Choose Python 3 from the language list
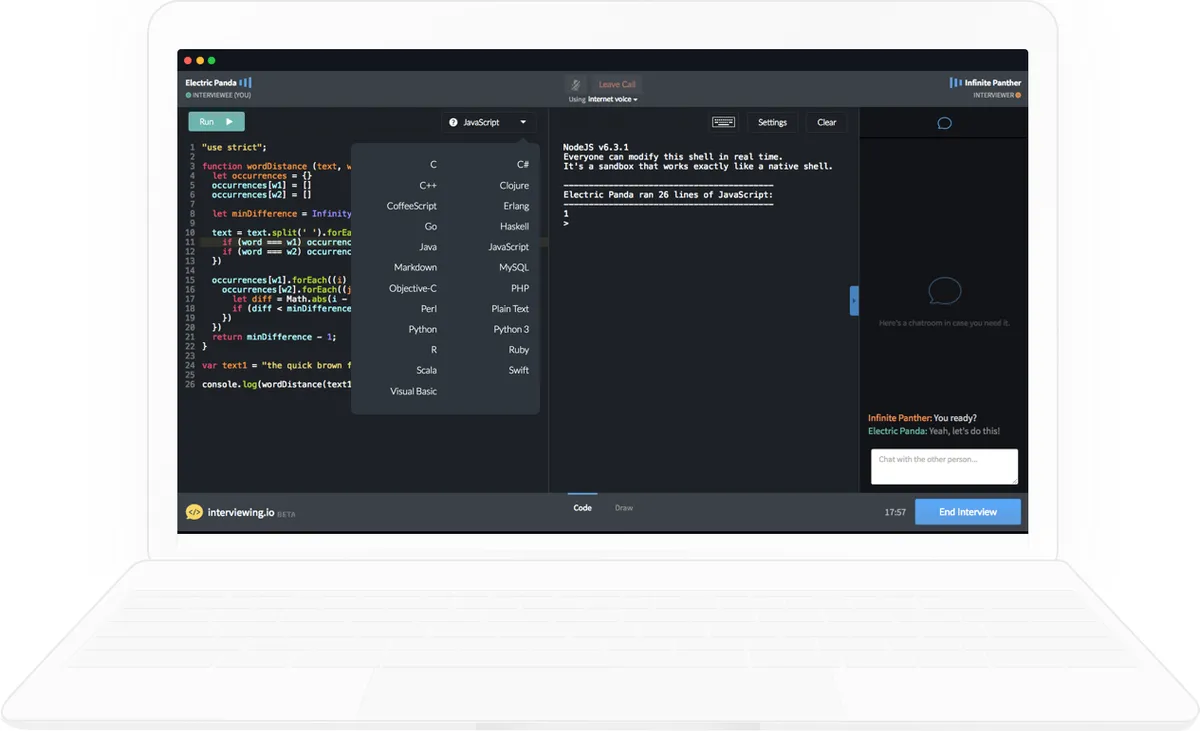This screenshot has width=1200, height=731. (x=511, y=329)
